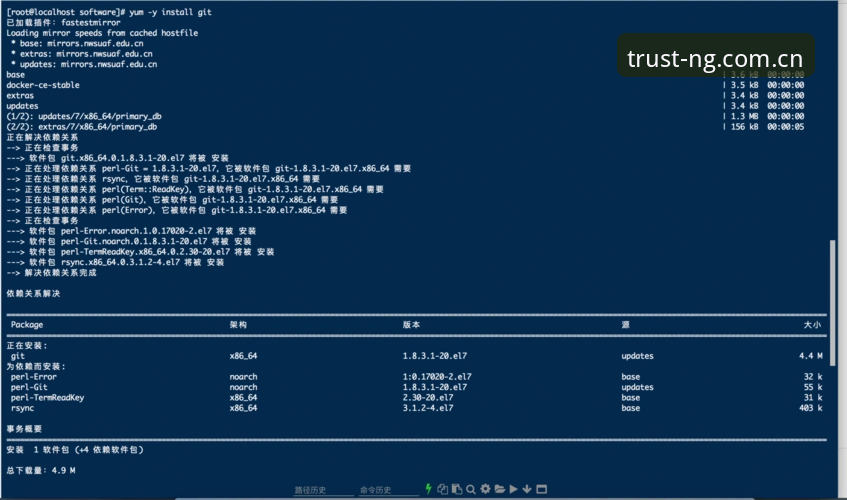Click the docker-ce-stable repository line
The width and height of the screenshot is (847, 500).
coord(43,85)
